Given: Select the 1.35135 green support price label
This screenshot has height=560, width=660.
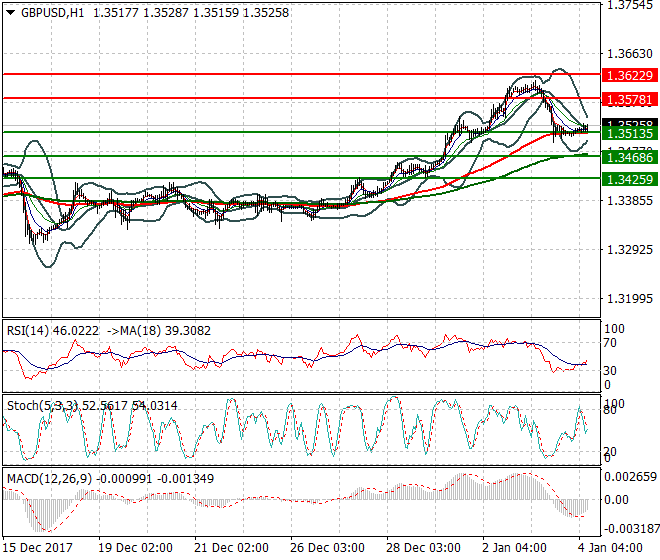Looking at the screenshot, I should (630, 133).
